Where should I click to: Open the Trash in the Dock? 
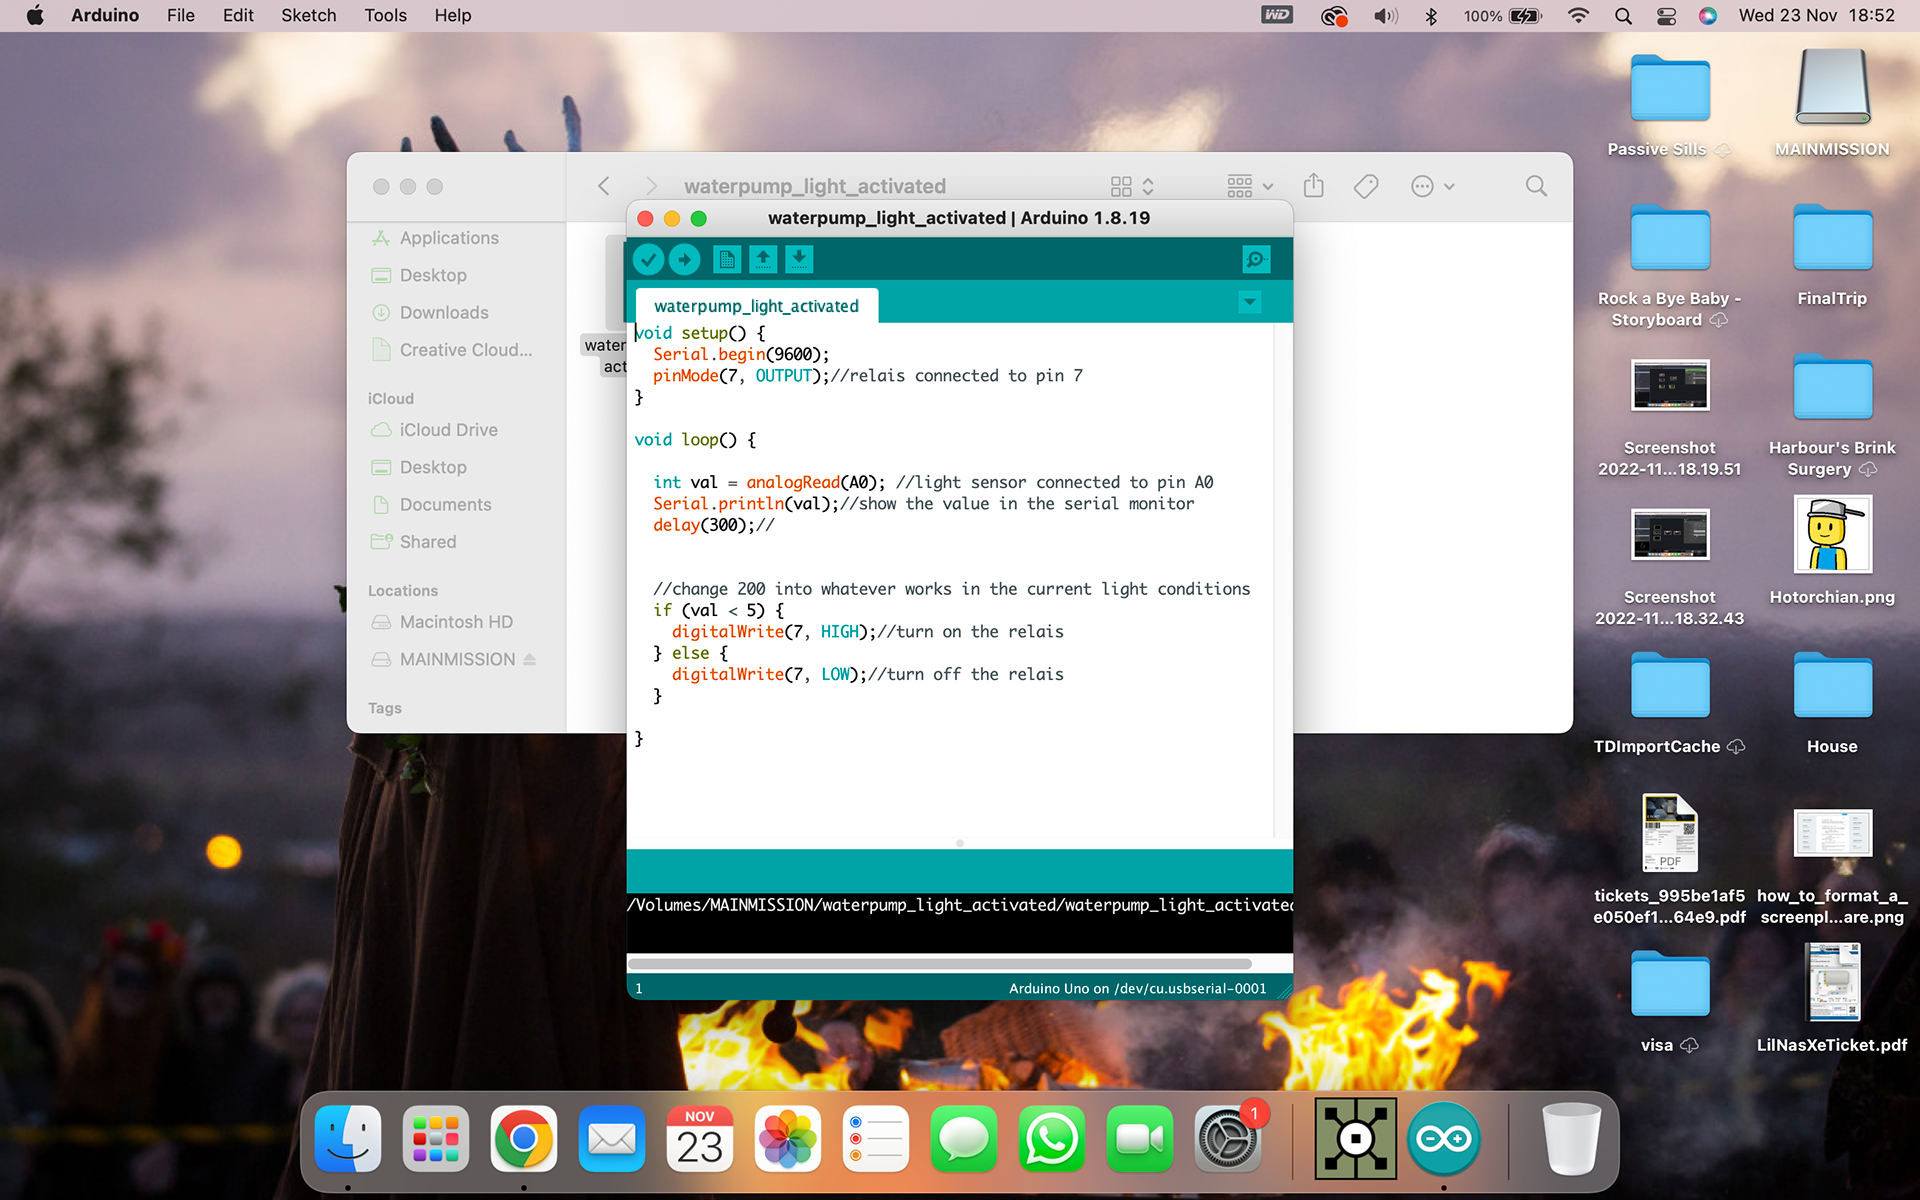click(x=1572, y=1139)
